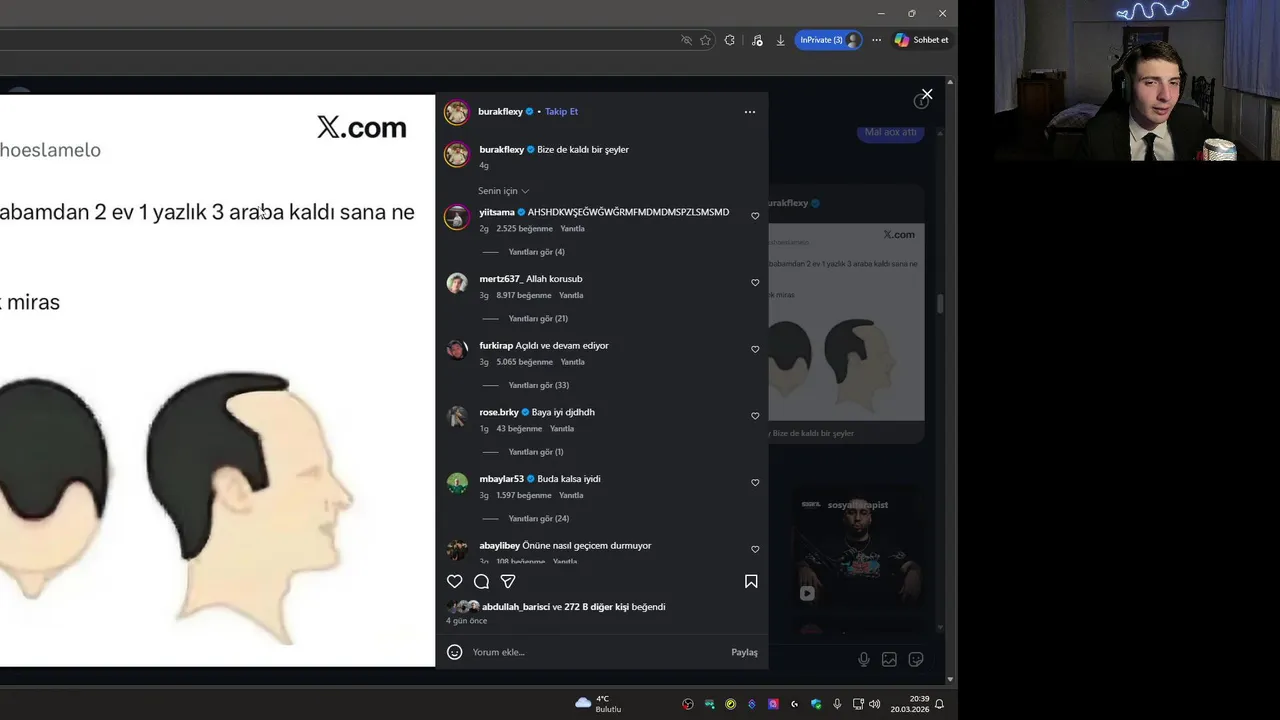Save the post with the bookmark icon
This screenshot has height=720, width=1280.
click(751, 581)
